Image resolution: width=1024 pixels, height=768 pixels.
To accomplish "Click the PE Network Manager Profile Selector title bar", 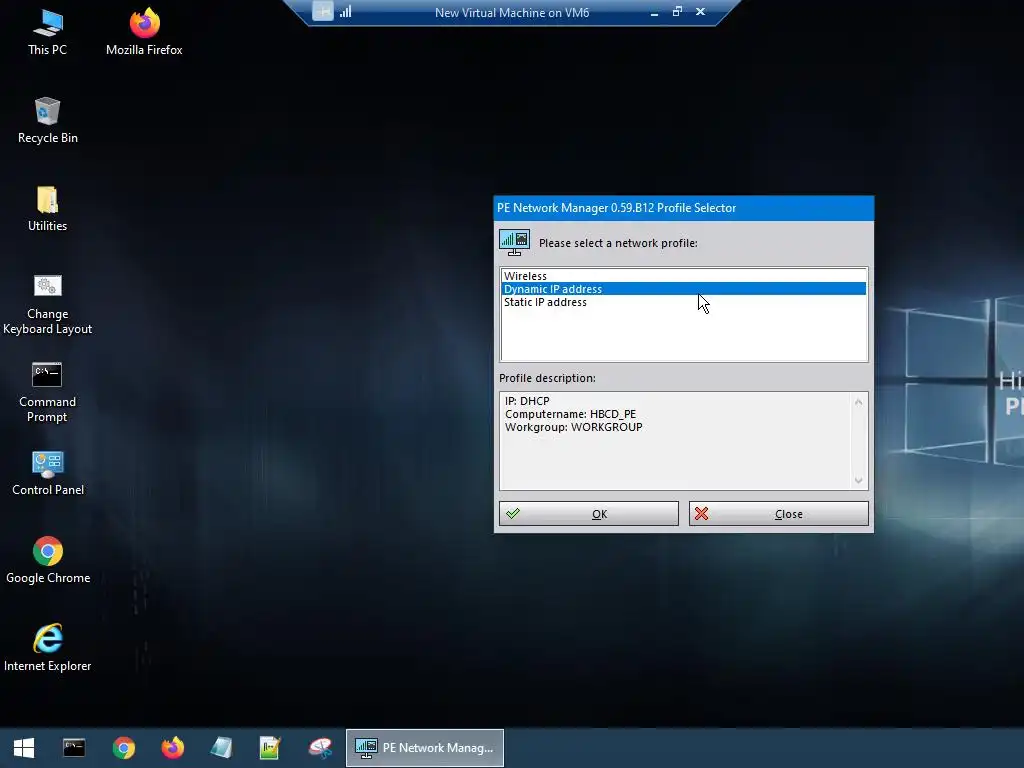I will [x=684, y=208].
